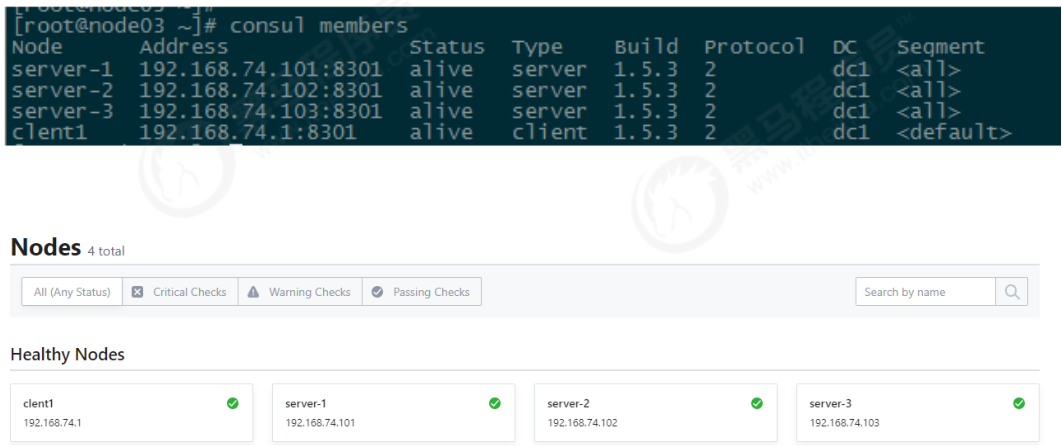Open the server-1 node card
The image size is (1062, 446).
[x=394, y=413]
